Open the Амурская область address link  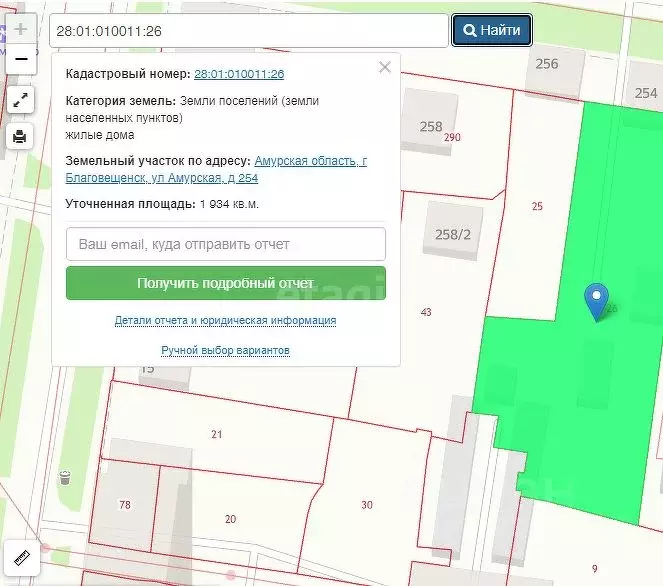tap(310, 161)
